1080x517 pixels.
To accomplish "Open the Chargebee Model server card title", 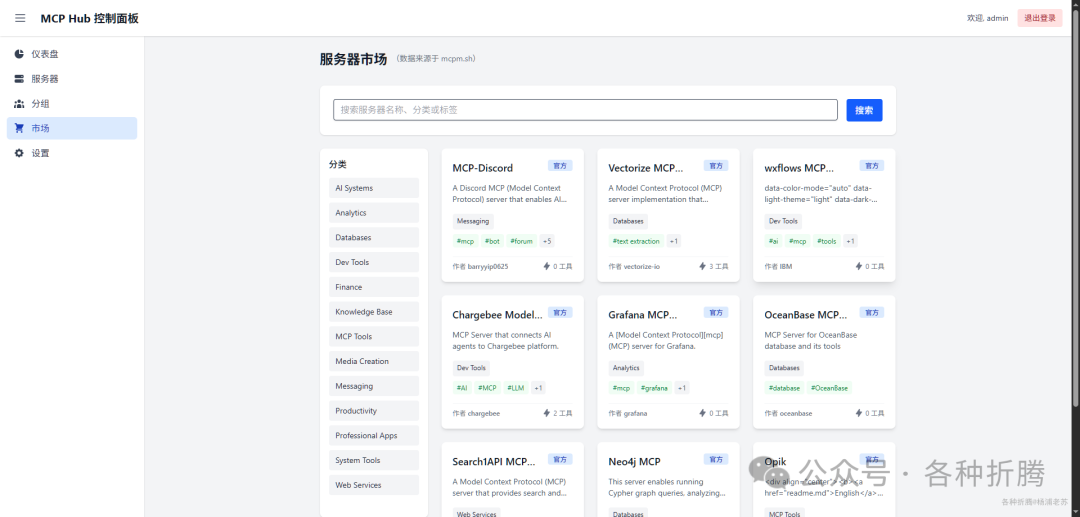I will tap(497, 315).
